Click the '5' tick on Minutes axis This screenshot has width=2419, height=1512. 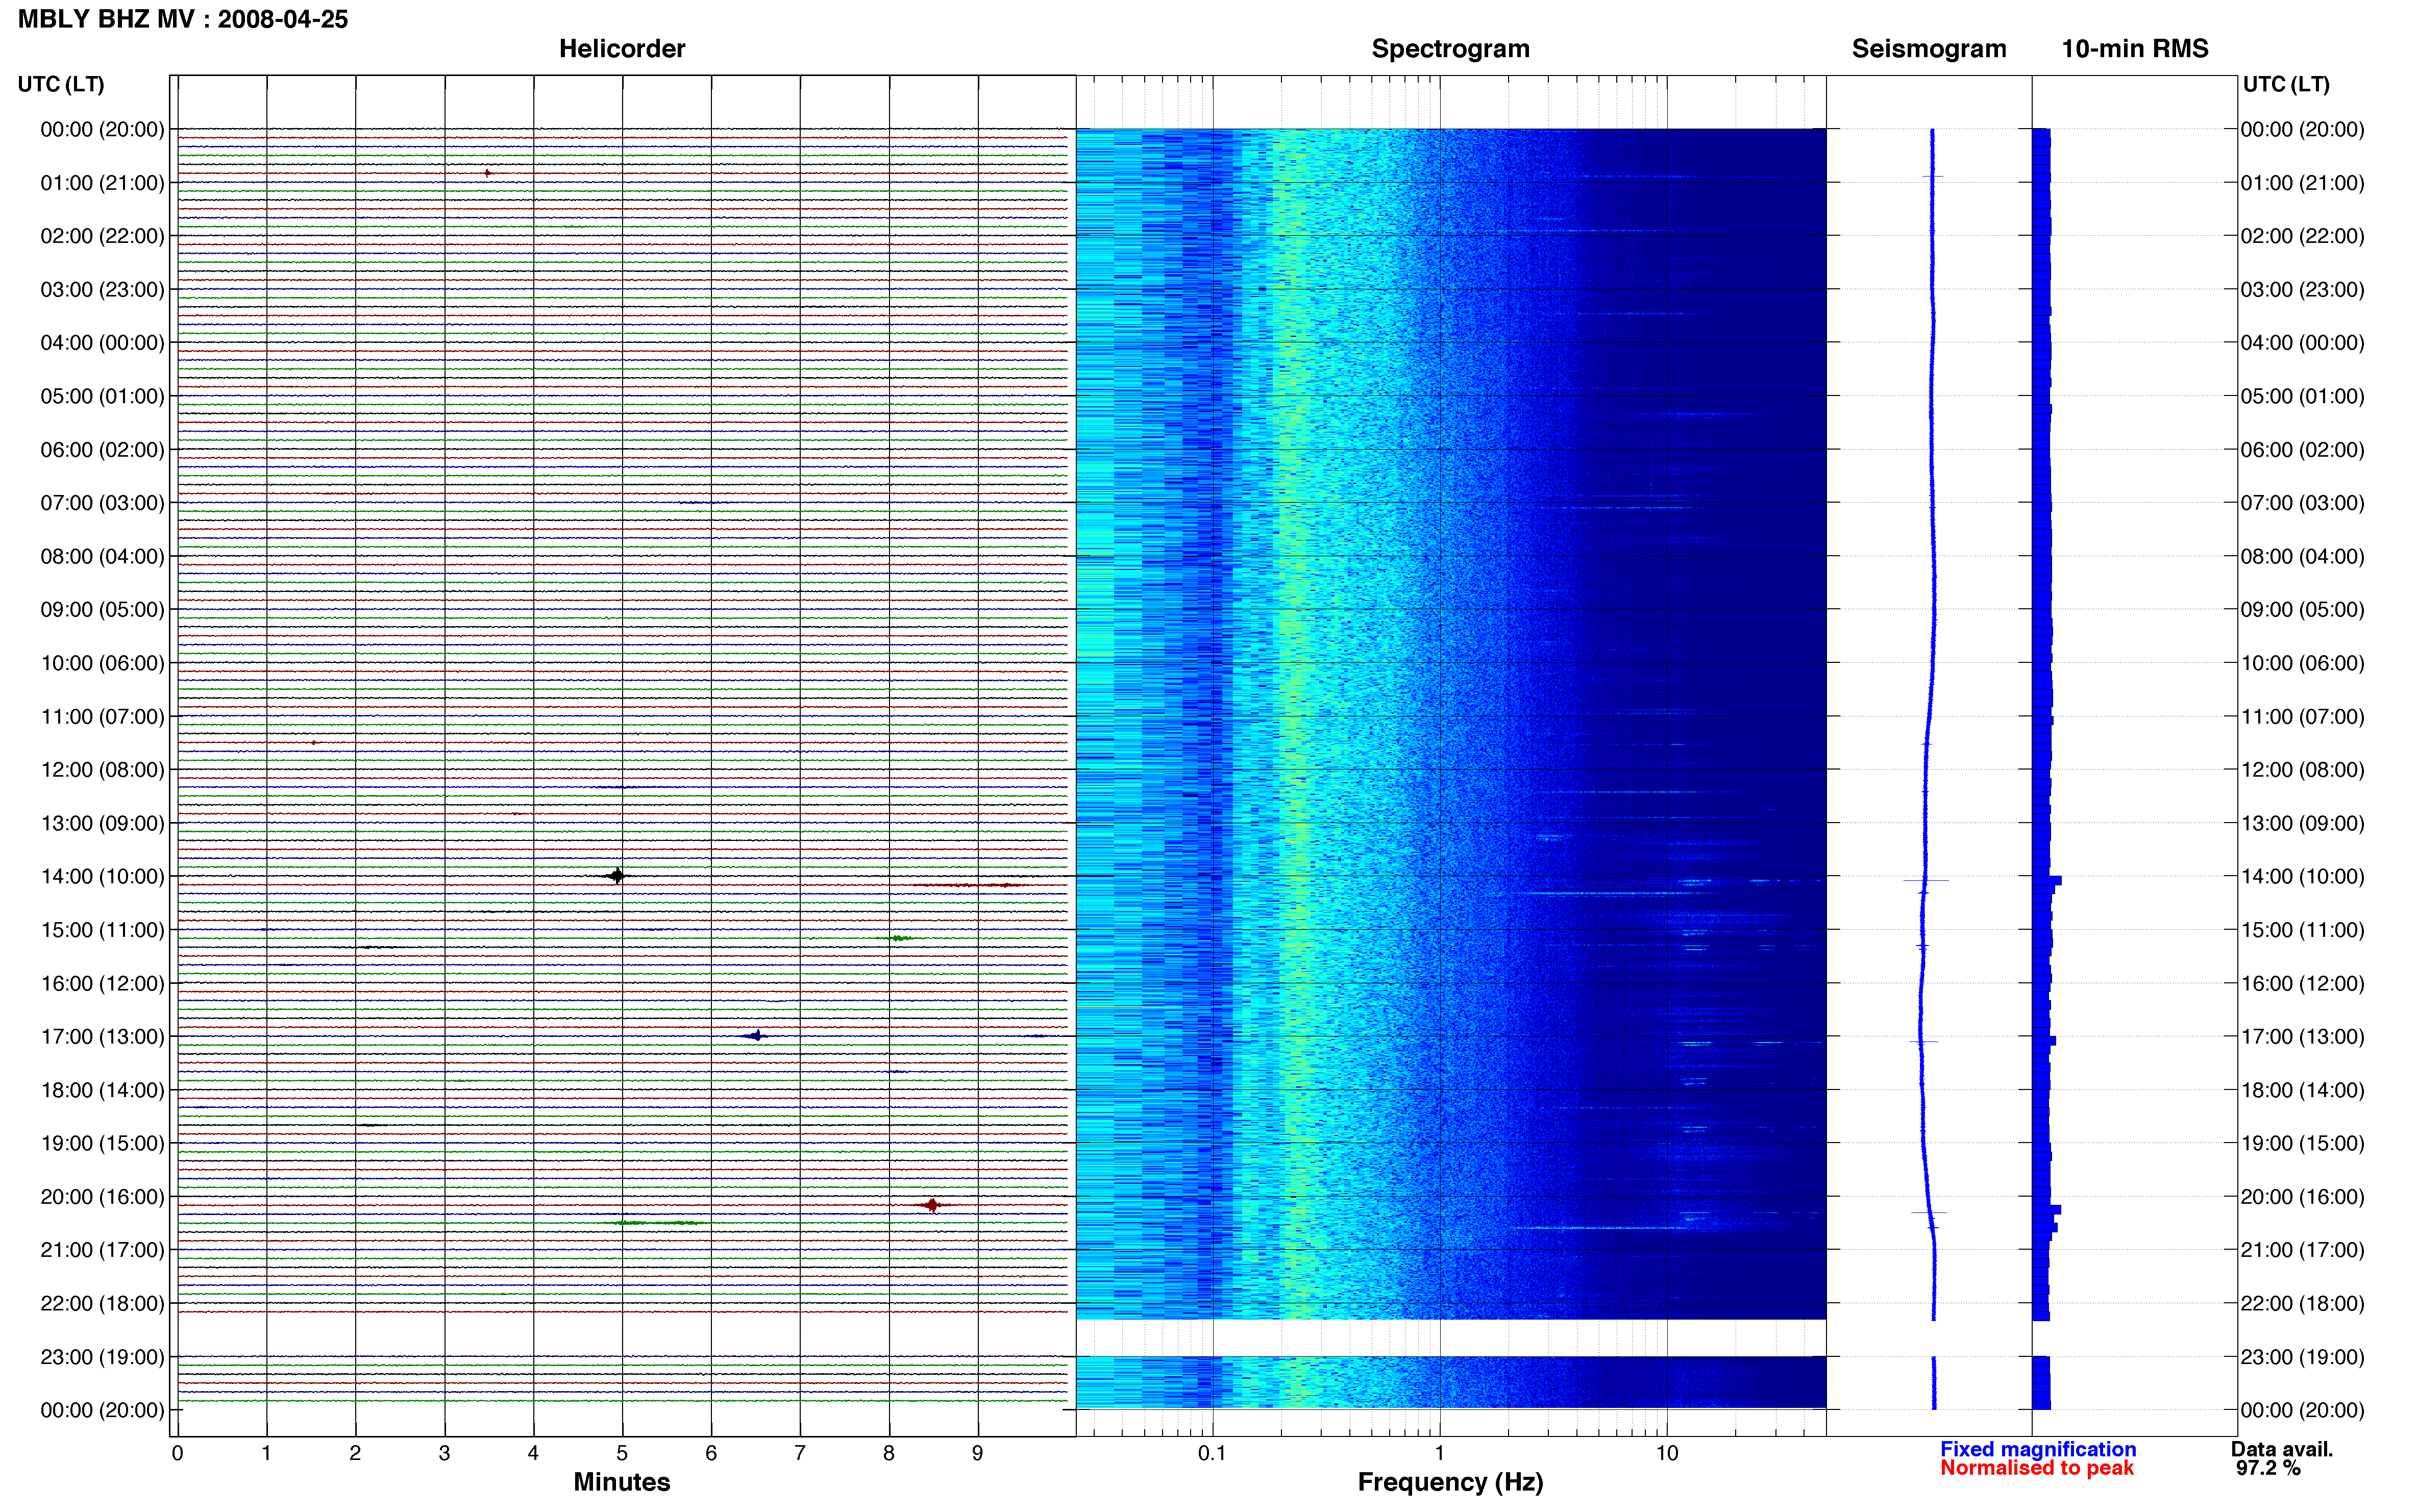[x=622, y=1453]
